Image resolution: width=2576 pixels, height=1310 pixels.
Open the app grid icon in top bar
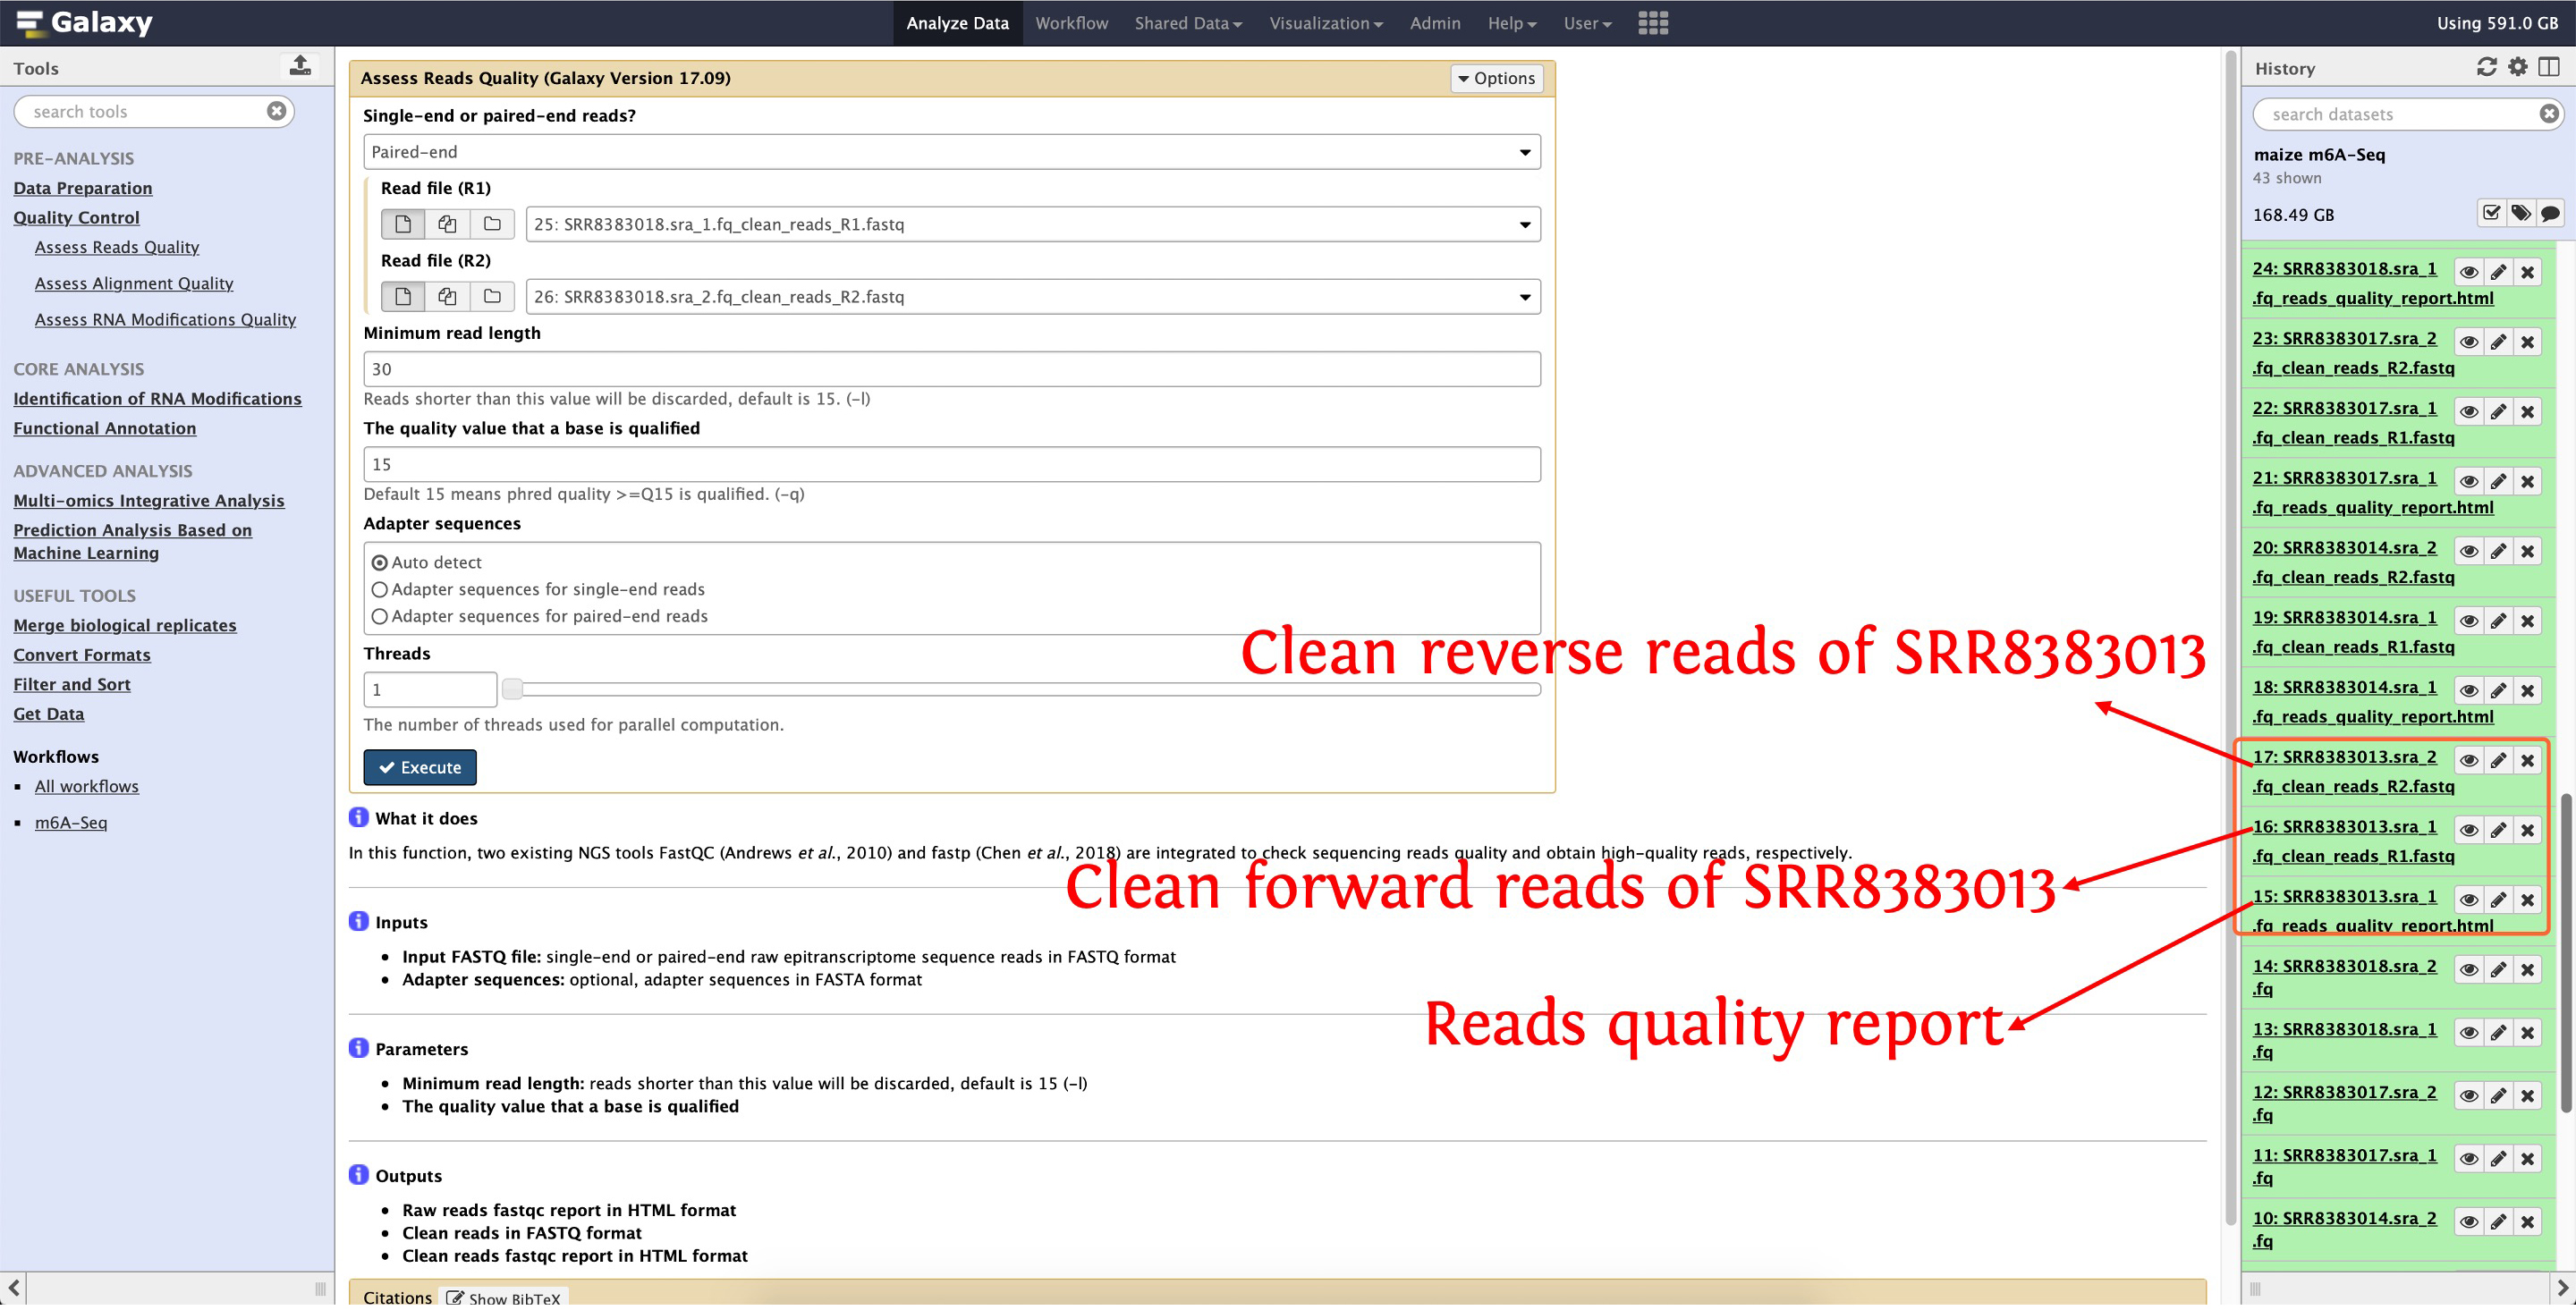tap(1652, 23)
